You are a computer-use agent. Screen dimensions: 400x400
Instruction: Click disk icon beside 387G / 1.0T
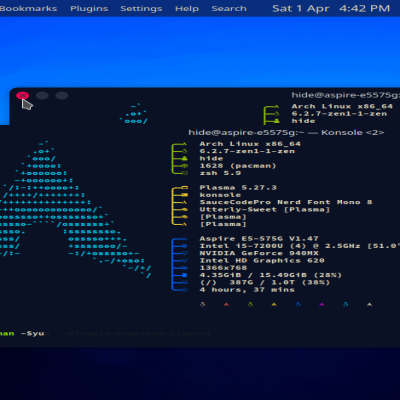tap(184, 283)
